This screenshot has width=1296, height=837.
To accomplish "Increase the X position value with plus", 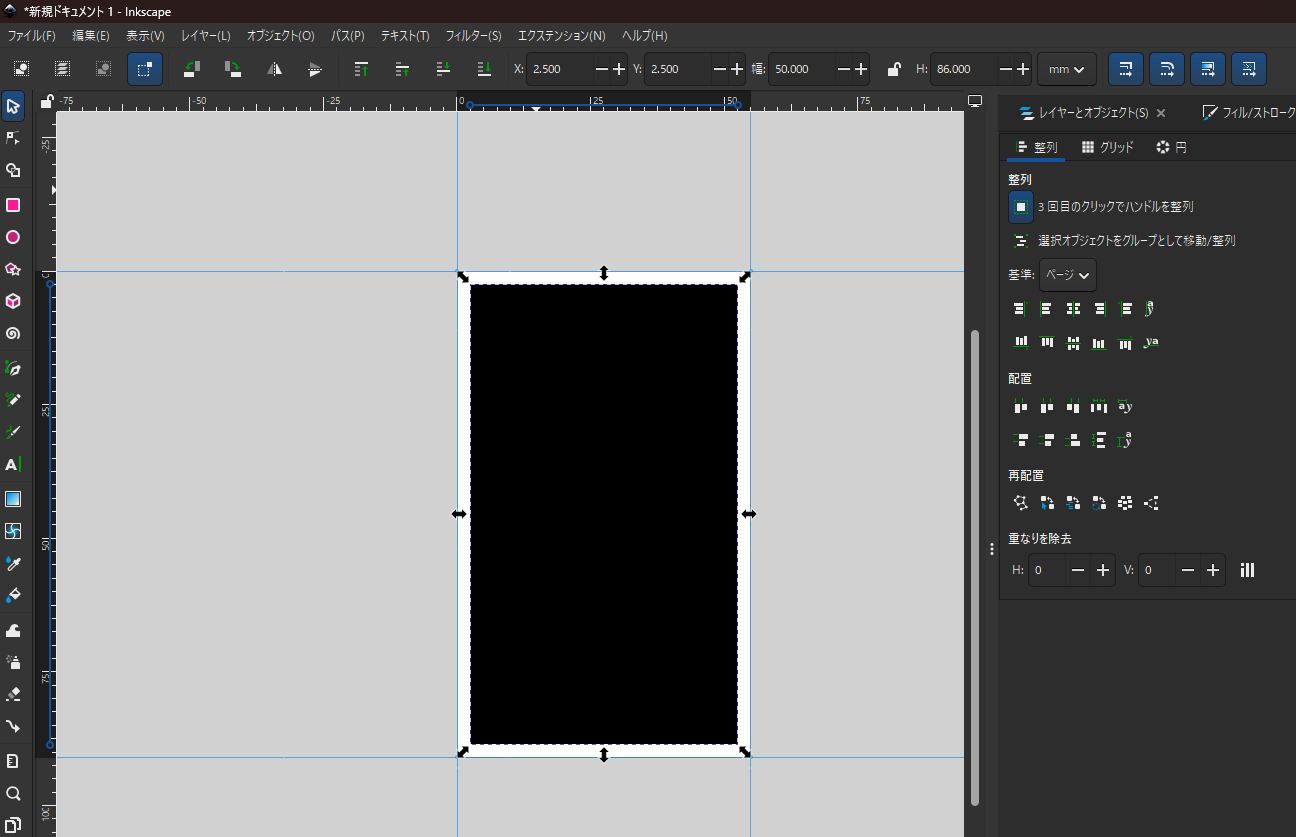I will (619, 70).
